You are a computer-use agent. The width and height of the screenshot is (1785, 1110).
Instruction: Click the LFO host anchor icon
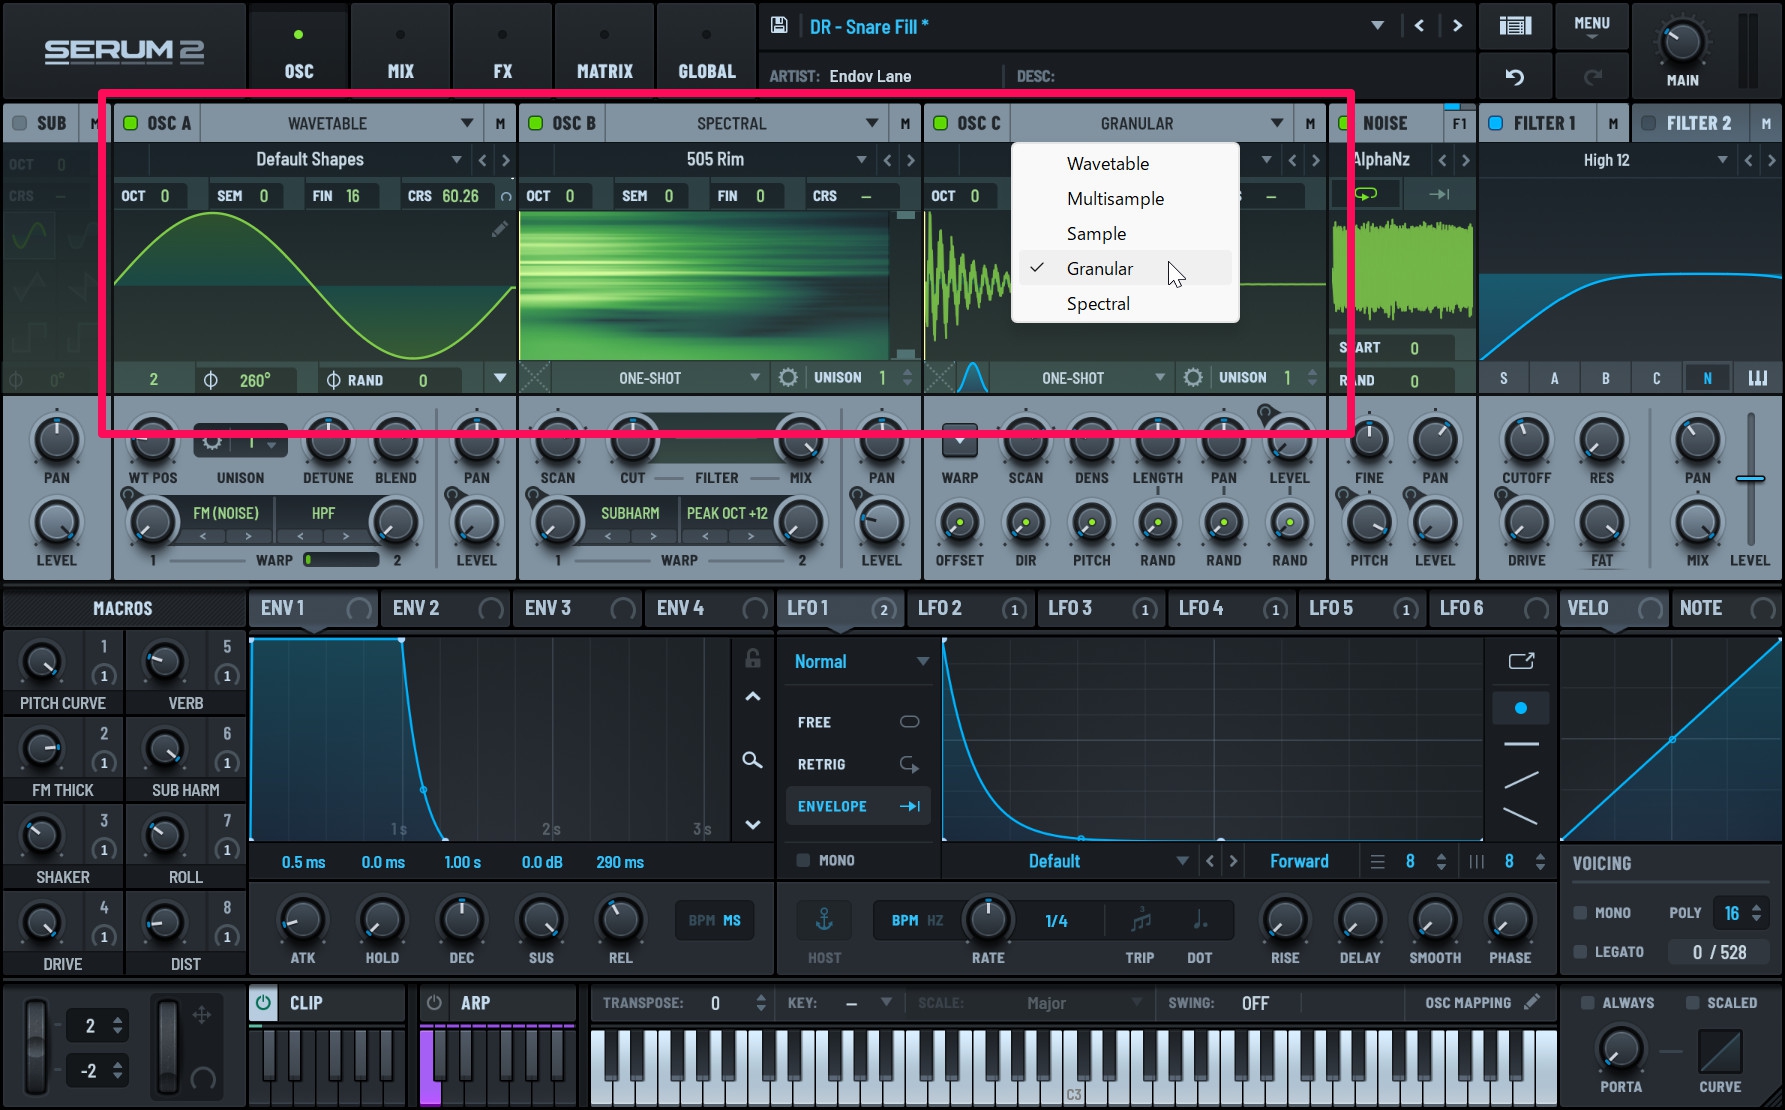[824, 918]
